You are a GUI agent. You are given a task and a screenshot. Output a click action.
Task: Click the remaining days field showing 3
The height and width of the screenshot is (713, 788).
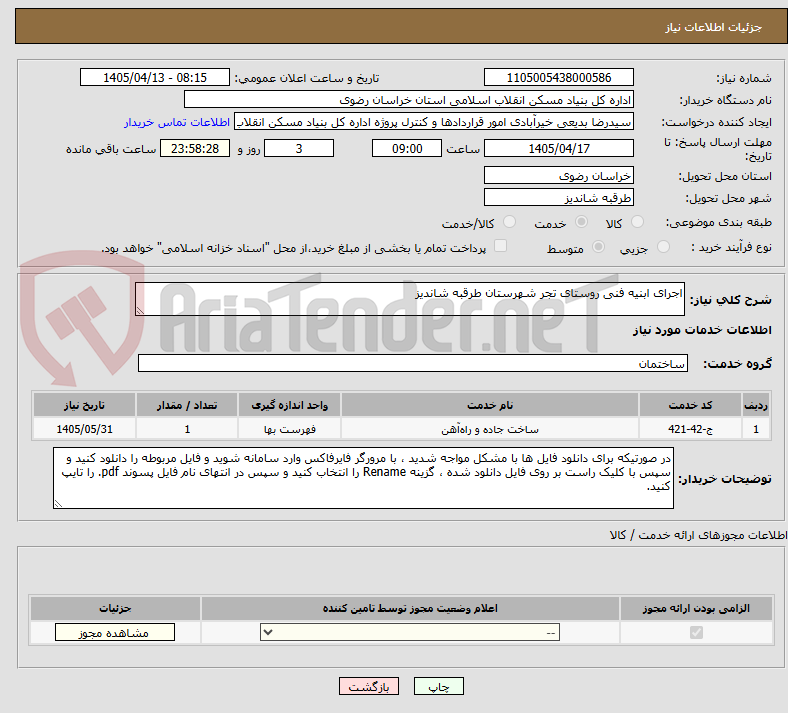pyautogui.click(x=299, y=148)
